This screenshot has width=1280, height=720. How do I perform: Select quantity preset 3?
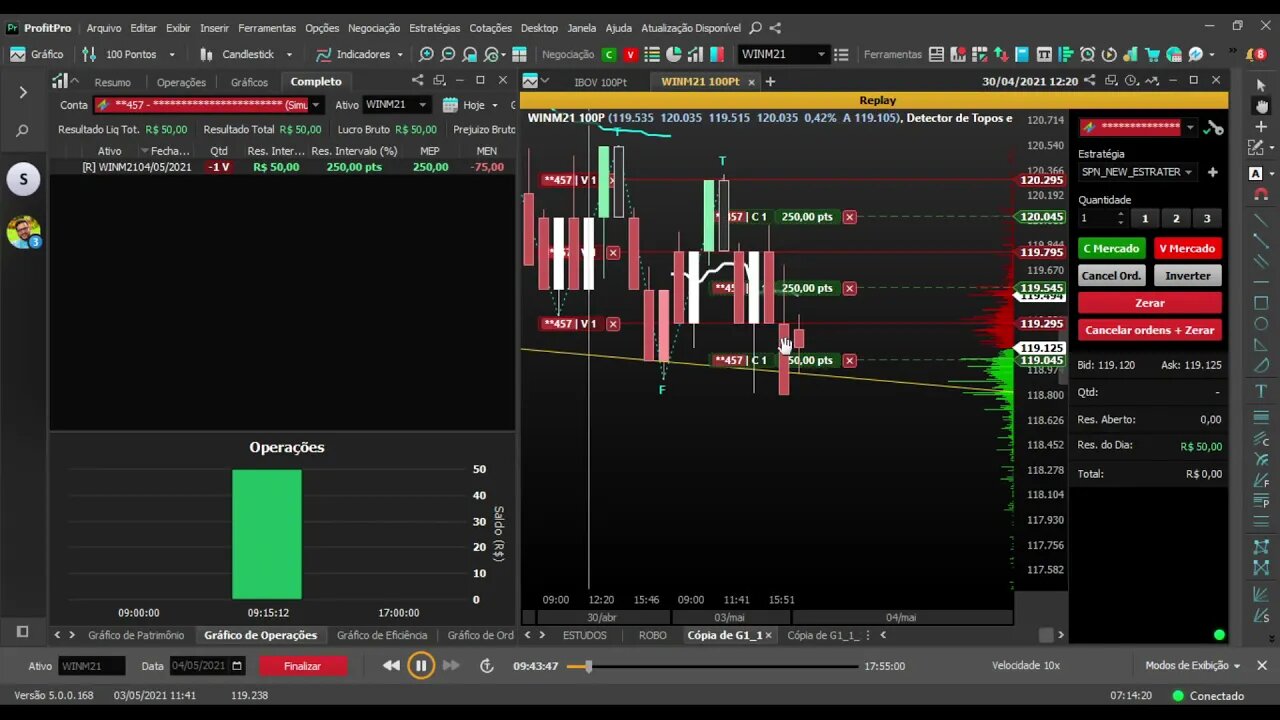tap(1207, 218)
